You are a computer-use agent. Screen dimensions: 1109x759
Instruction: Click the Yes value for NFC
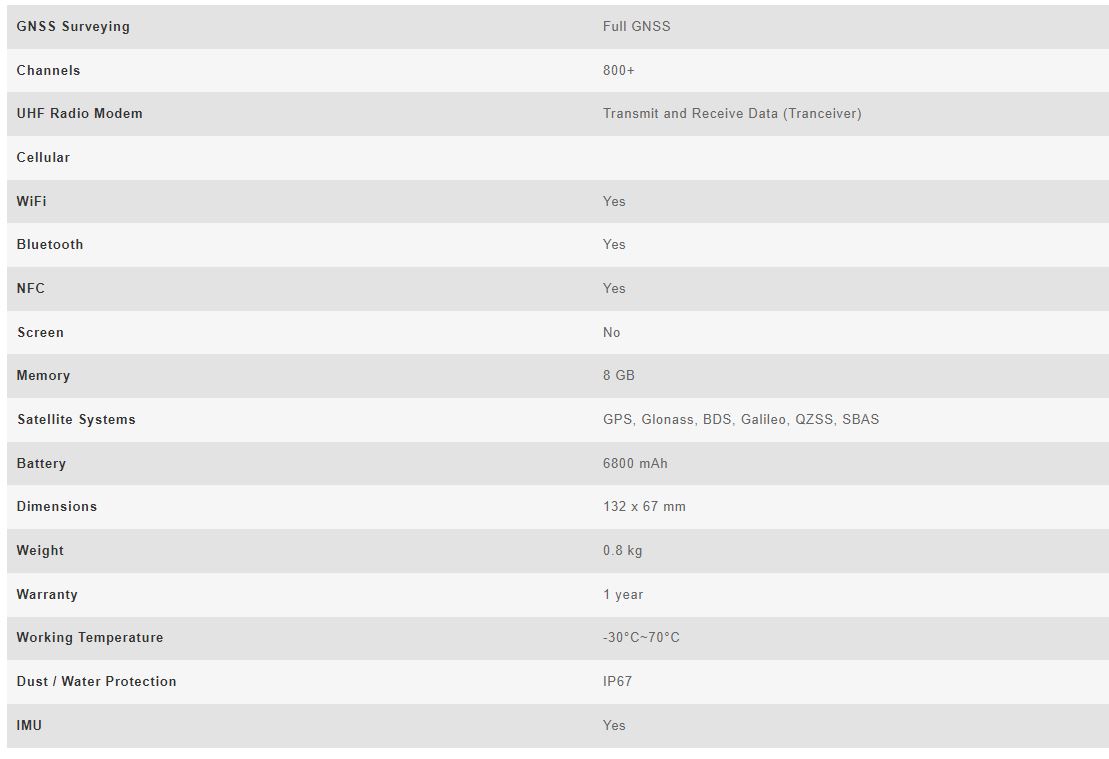(614, 289)
